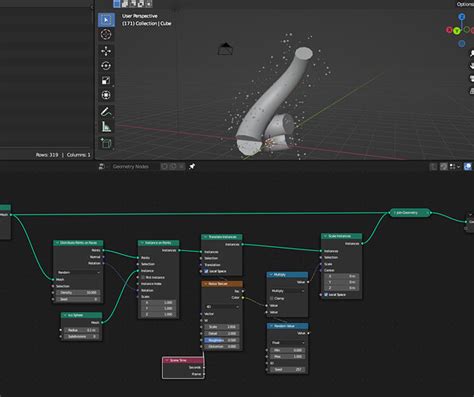Screen dimensions: 474x397
Task: Choose the Move tool in the viewport
Action: (106, 51)
